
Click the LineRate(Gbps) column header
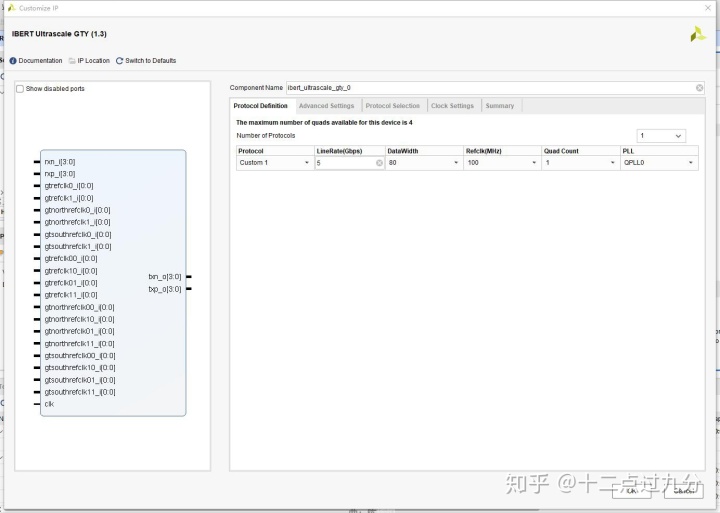click(350, 151)
